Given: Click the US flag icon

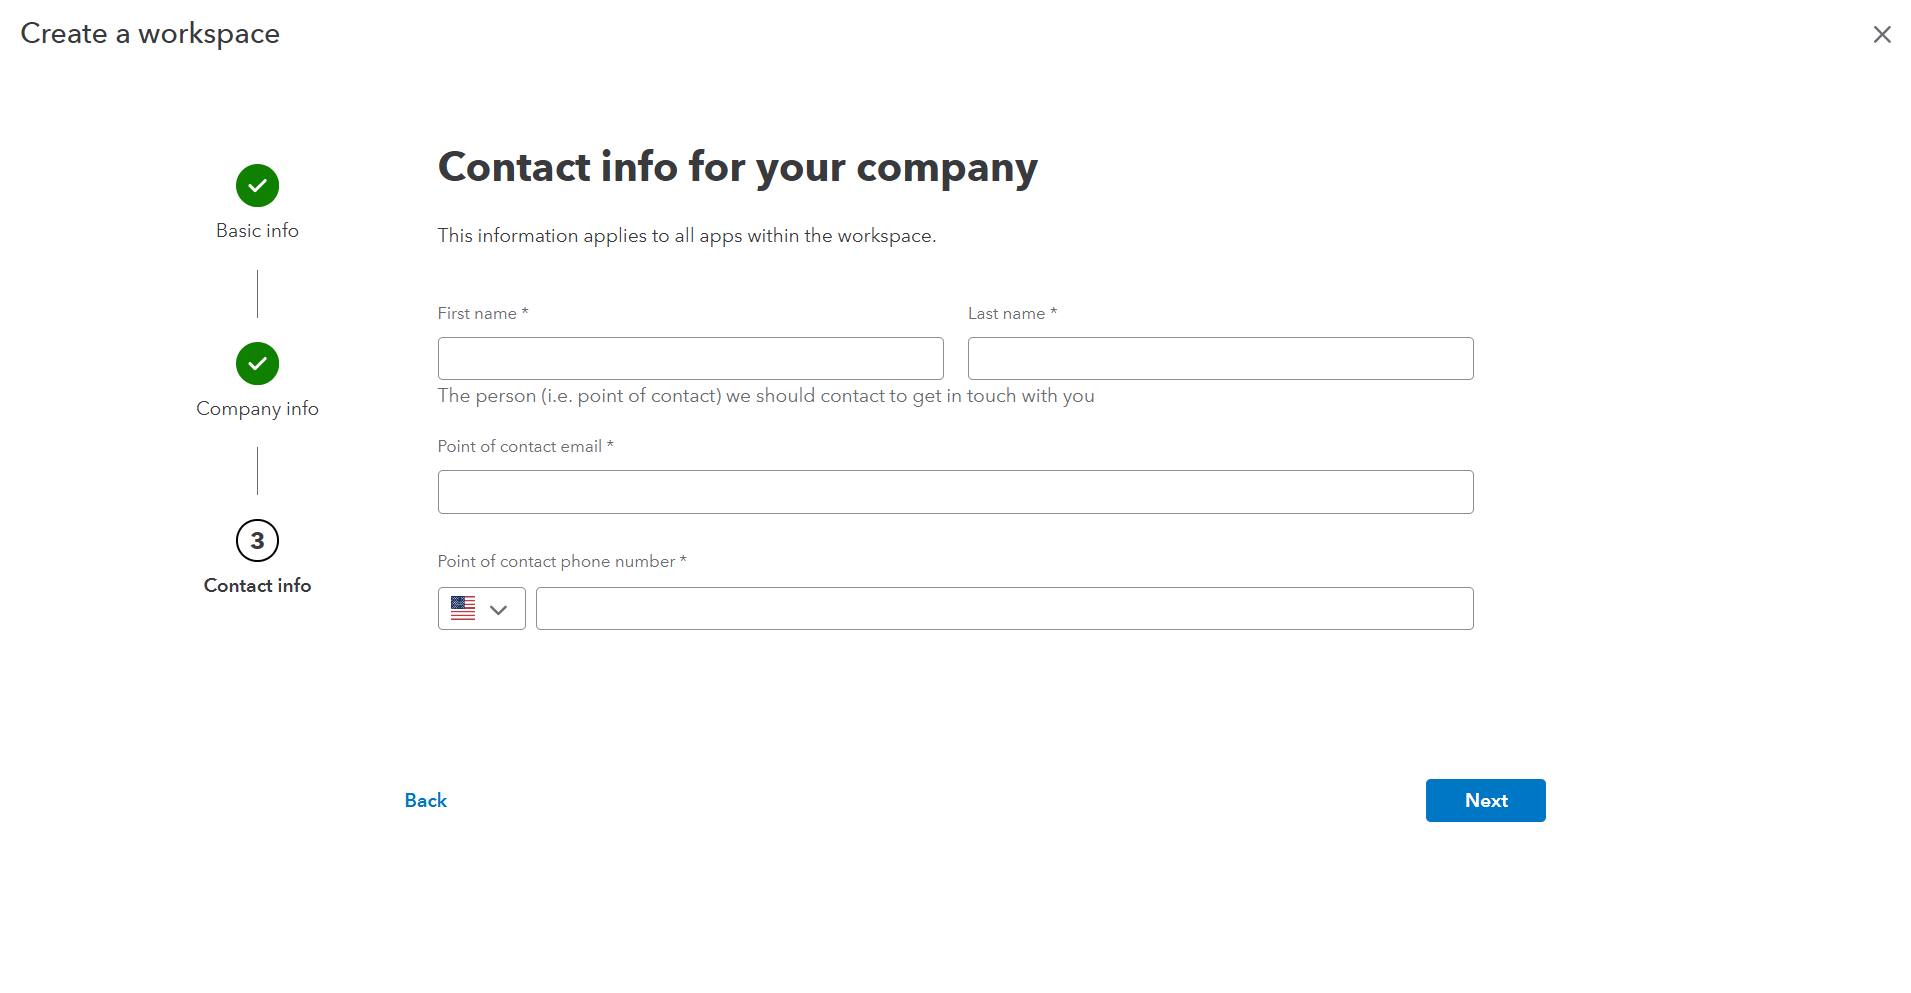Looking at the screenshot, I should point(463,608).
